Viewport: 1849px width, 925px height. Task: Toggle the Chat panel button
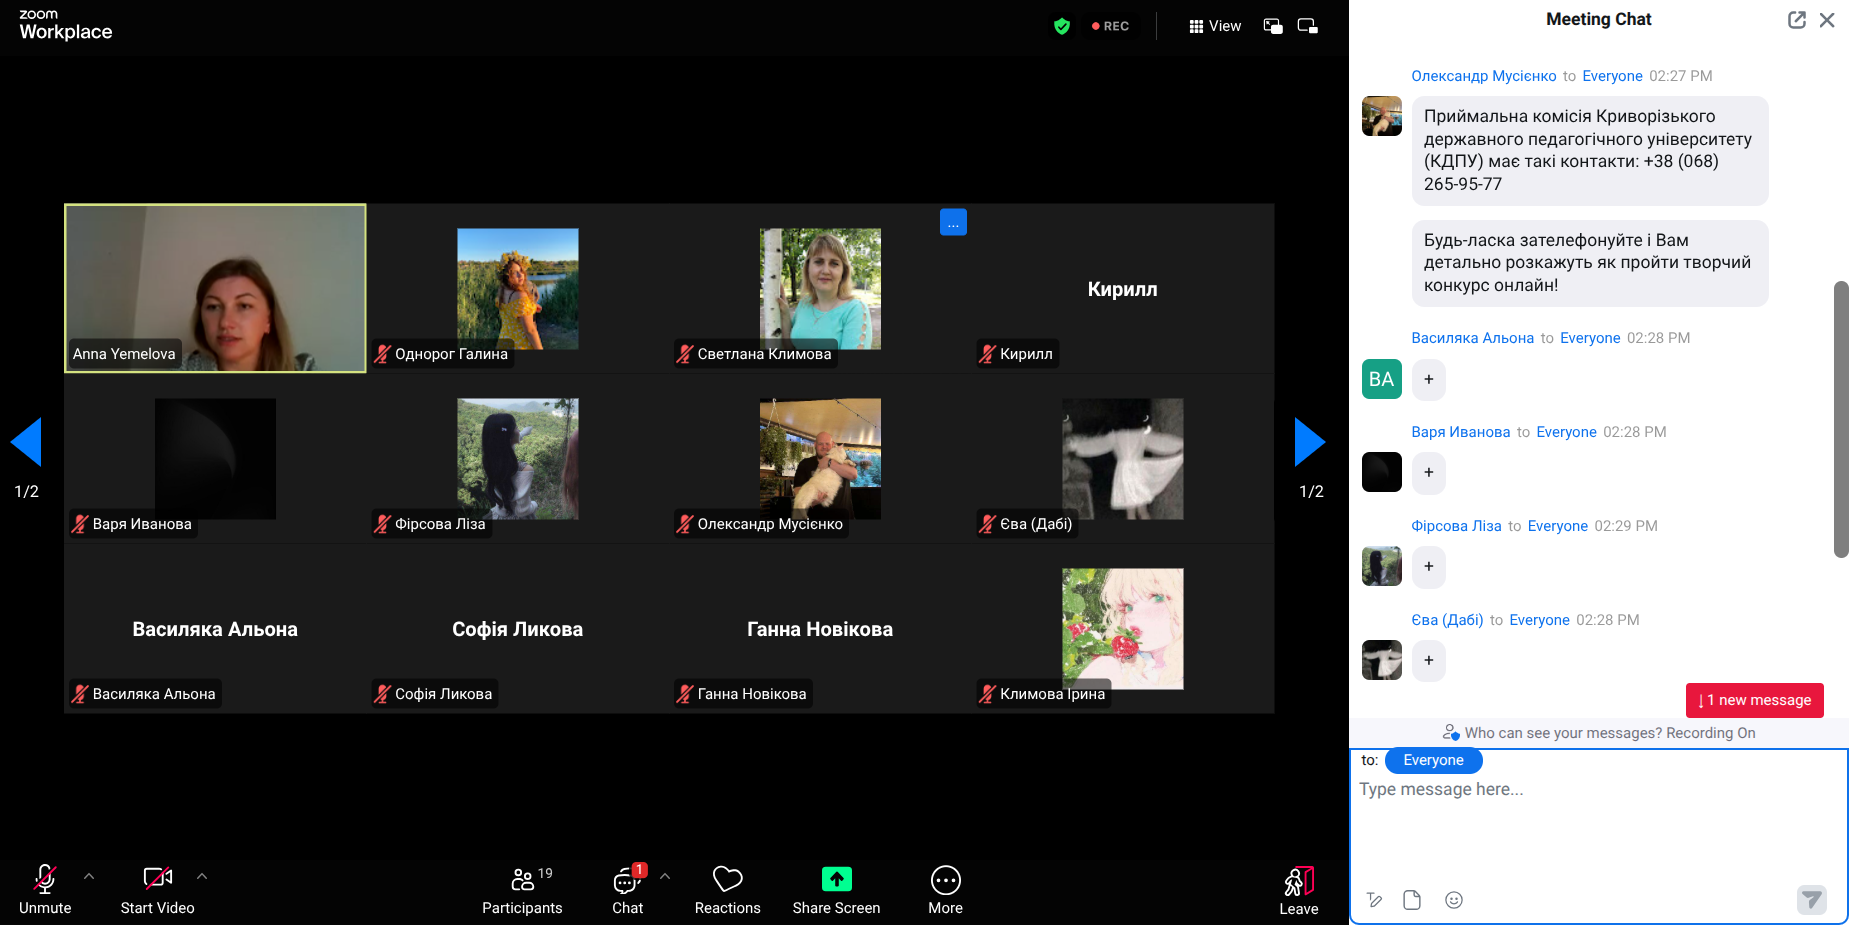tap(627, 880)
